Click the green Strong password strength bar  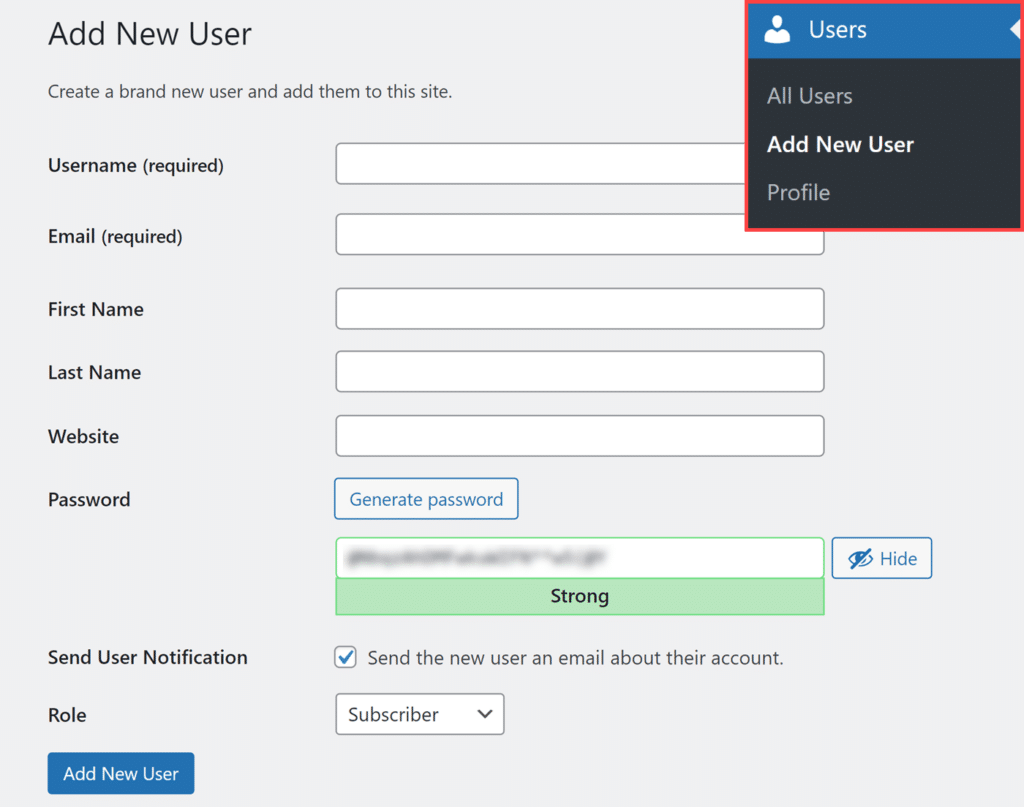click(x=579, y=596)
